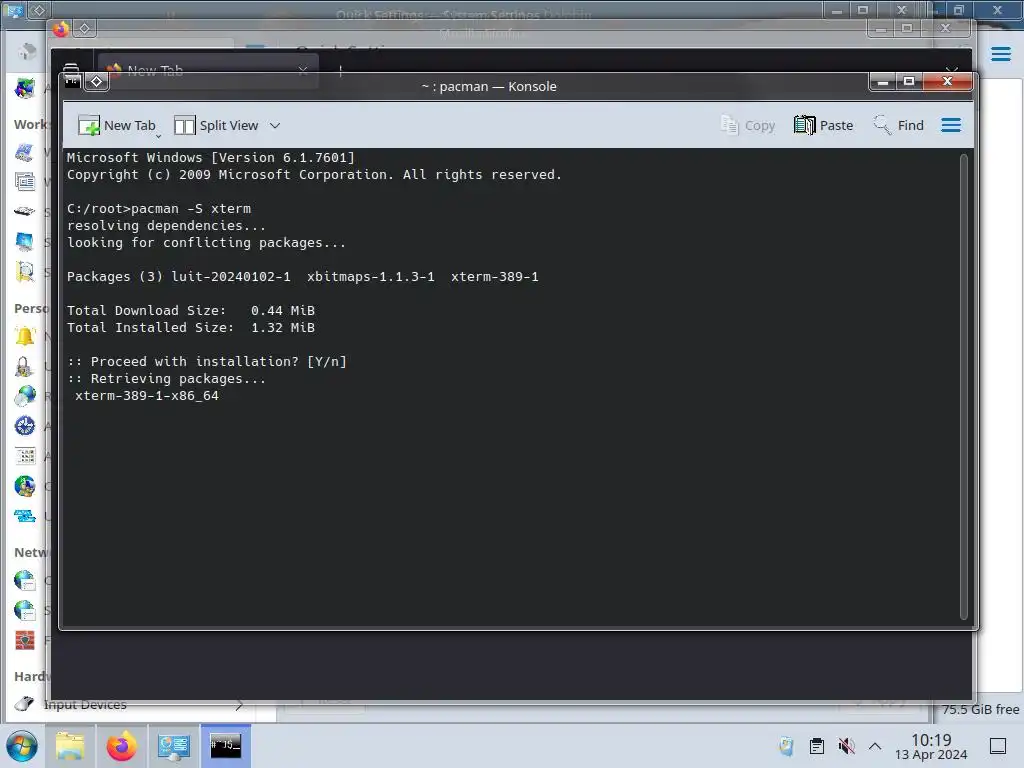Click the bell notifications icon in settings sidebar
This screenshot has width=1024, height=768.
(x=25, y=336)
